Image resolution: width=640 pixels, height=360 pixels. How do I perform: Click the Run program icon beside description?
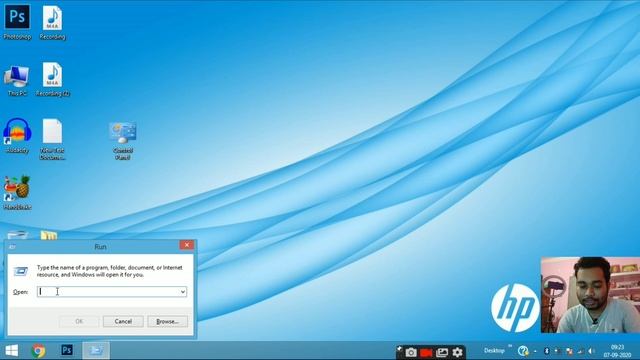[x=20, y=271]
